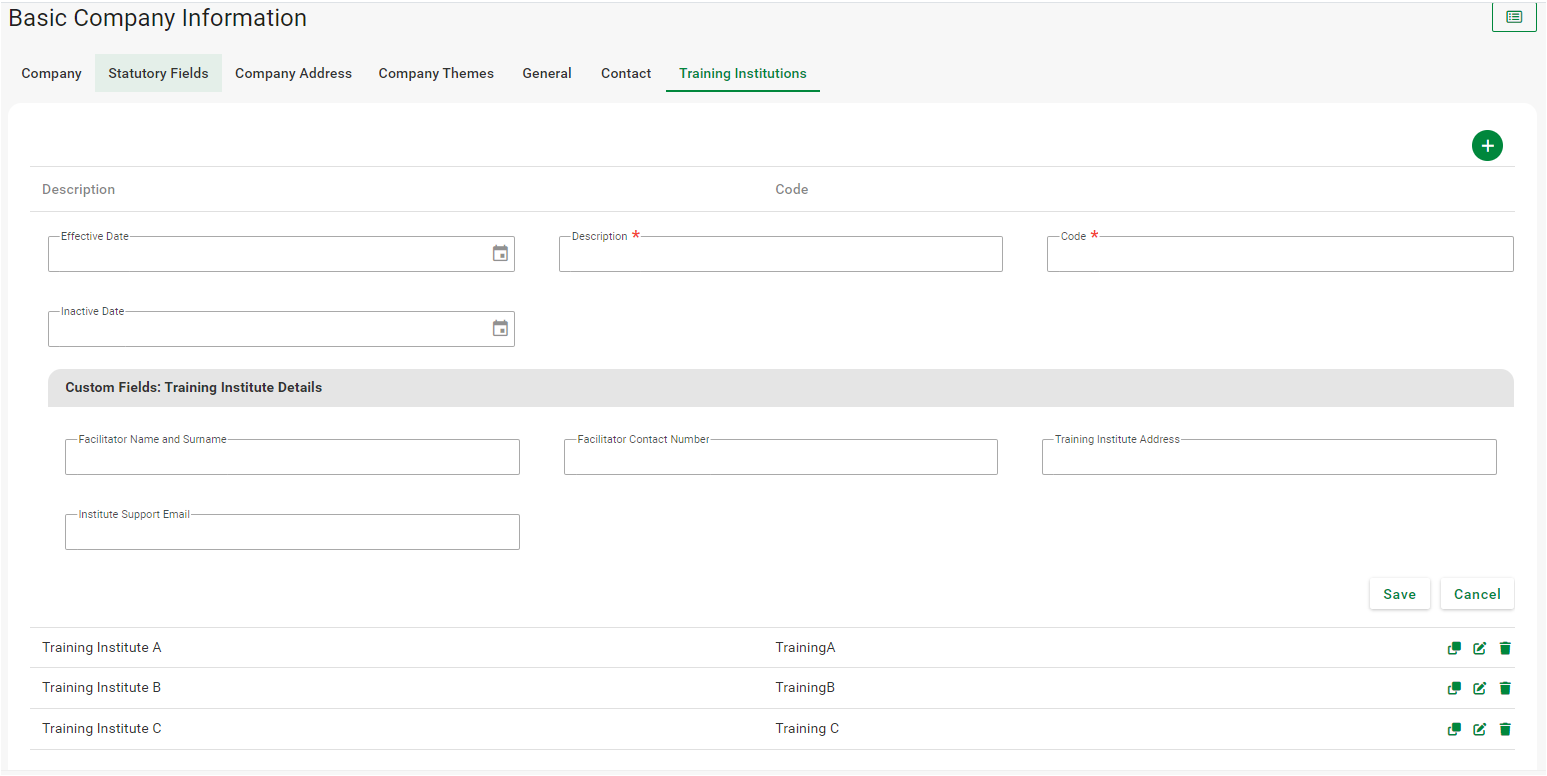
Task: Delete the Training Institute C entry
Action: pos(1505,729)
